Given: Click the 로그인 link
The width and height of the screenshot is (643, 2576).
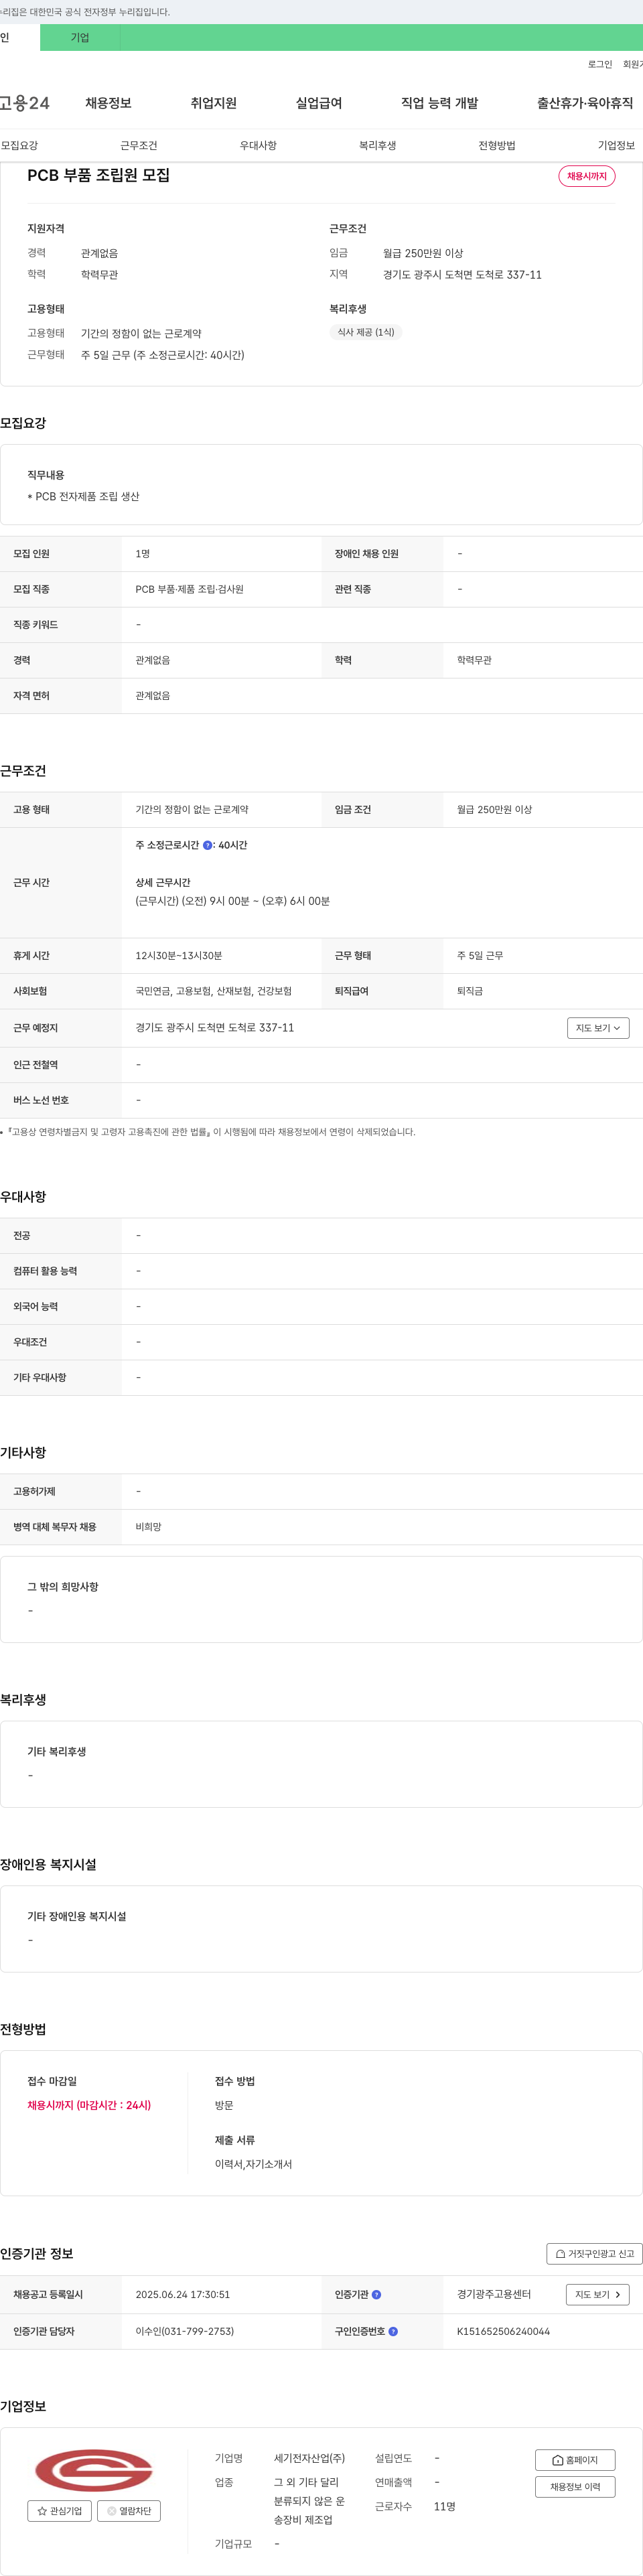Looking at the screenshot, I should pyautogui.click(x=600, y=64).
